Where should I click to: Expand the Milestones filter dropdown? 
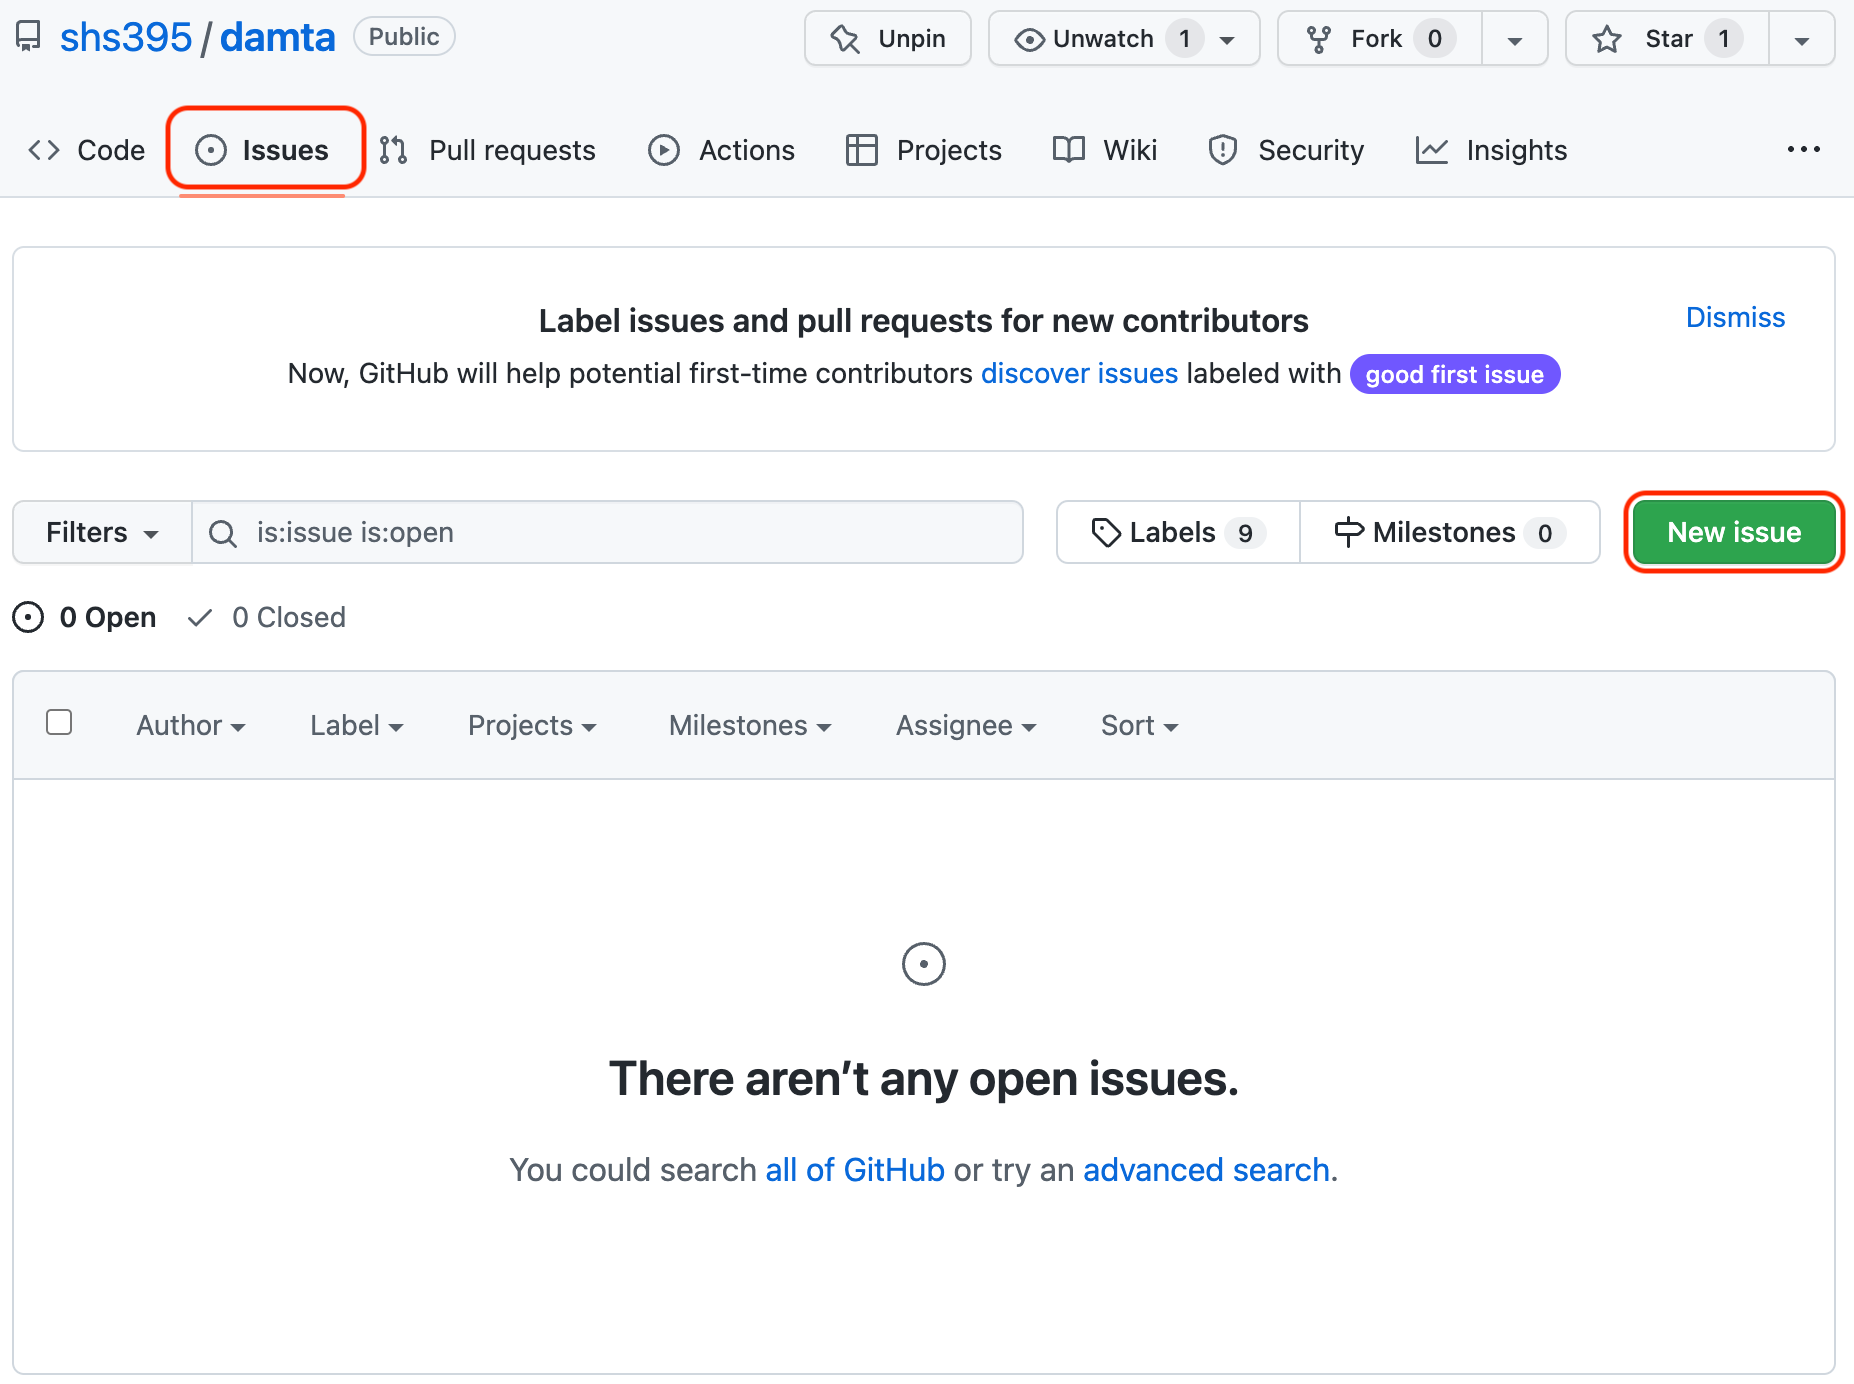click(x=750, y=725)
